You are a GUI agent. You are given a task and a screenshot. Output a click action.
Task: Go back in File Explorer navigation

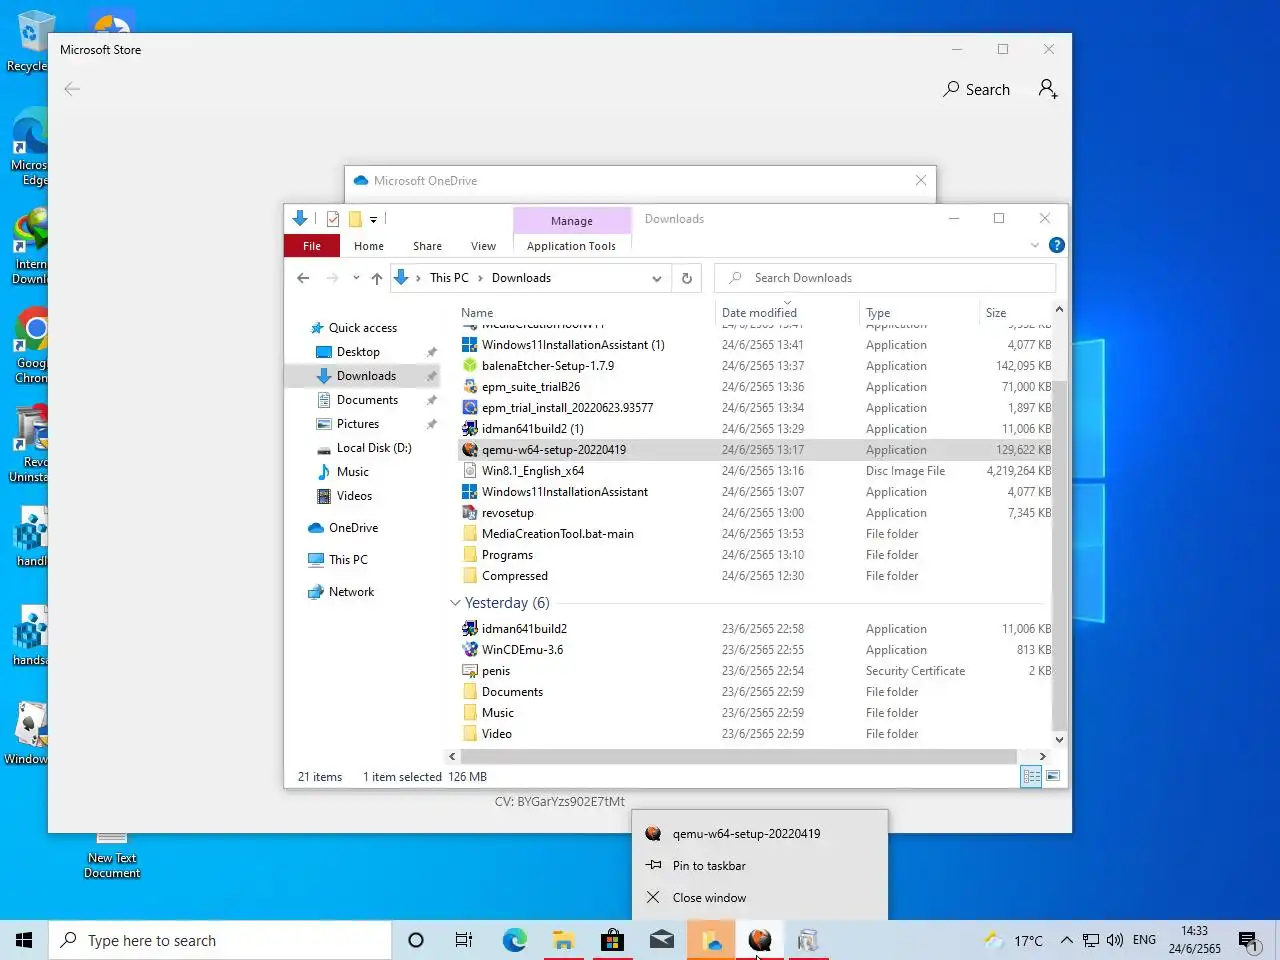tap(303, 278)
